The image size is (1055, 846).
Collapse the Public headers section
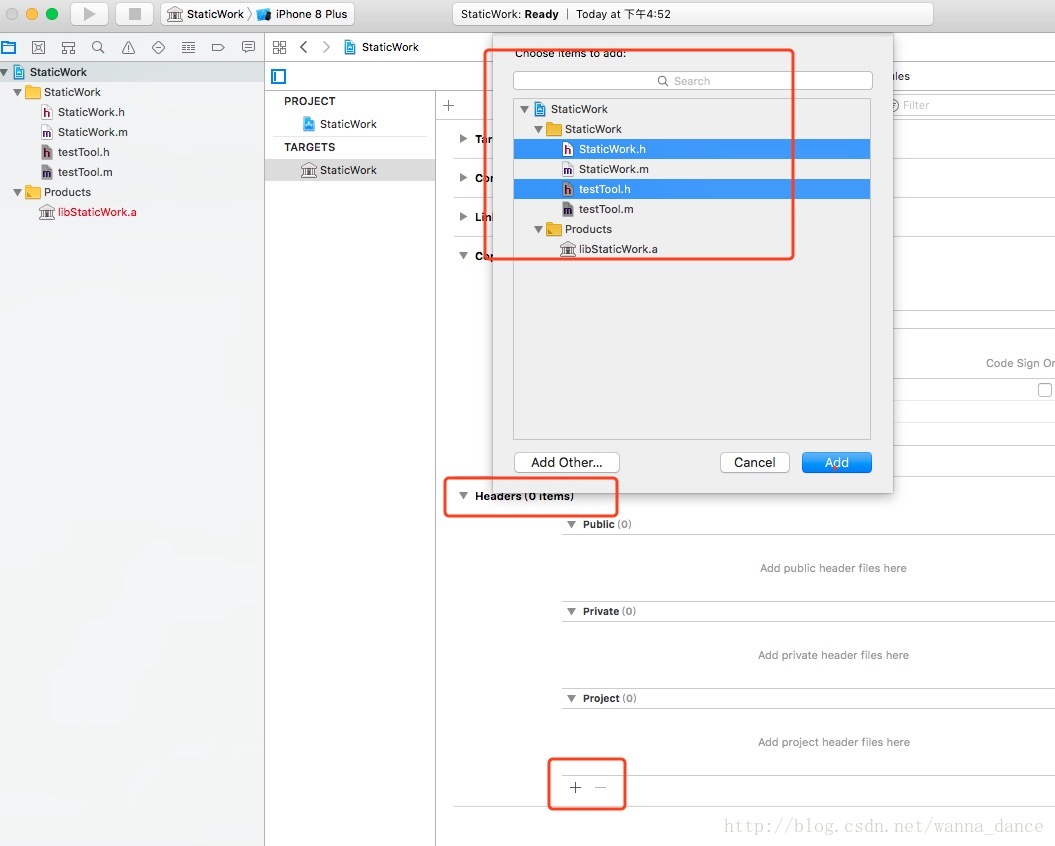pyautogui.click(x=571, y=524)
